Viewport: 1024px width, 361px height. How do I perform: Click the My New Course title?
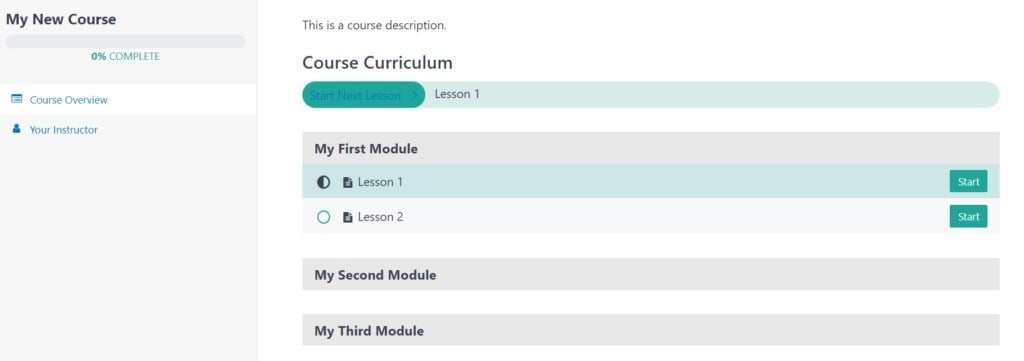[61, 20]
